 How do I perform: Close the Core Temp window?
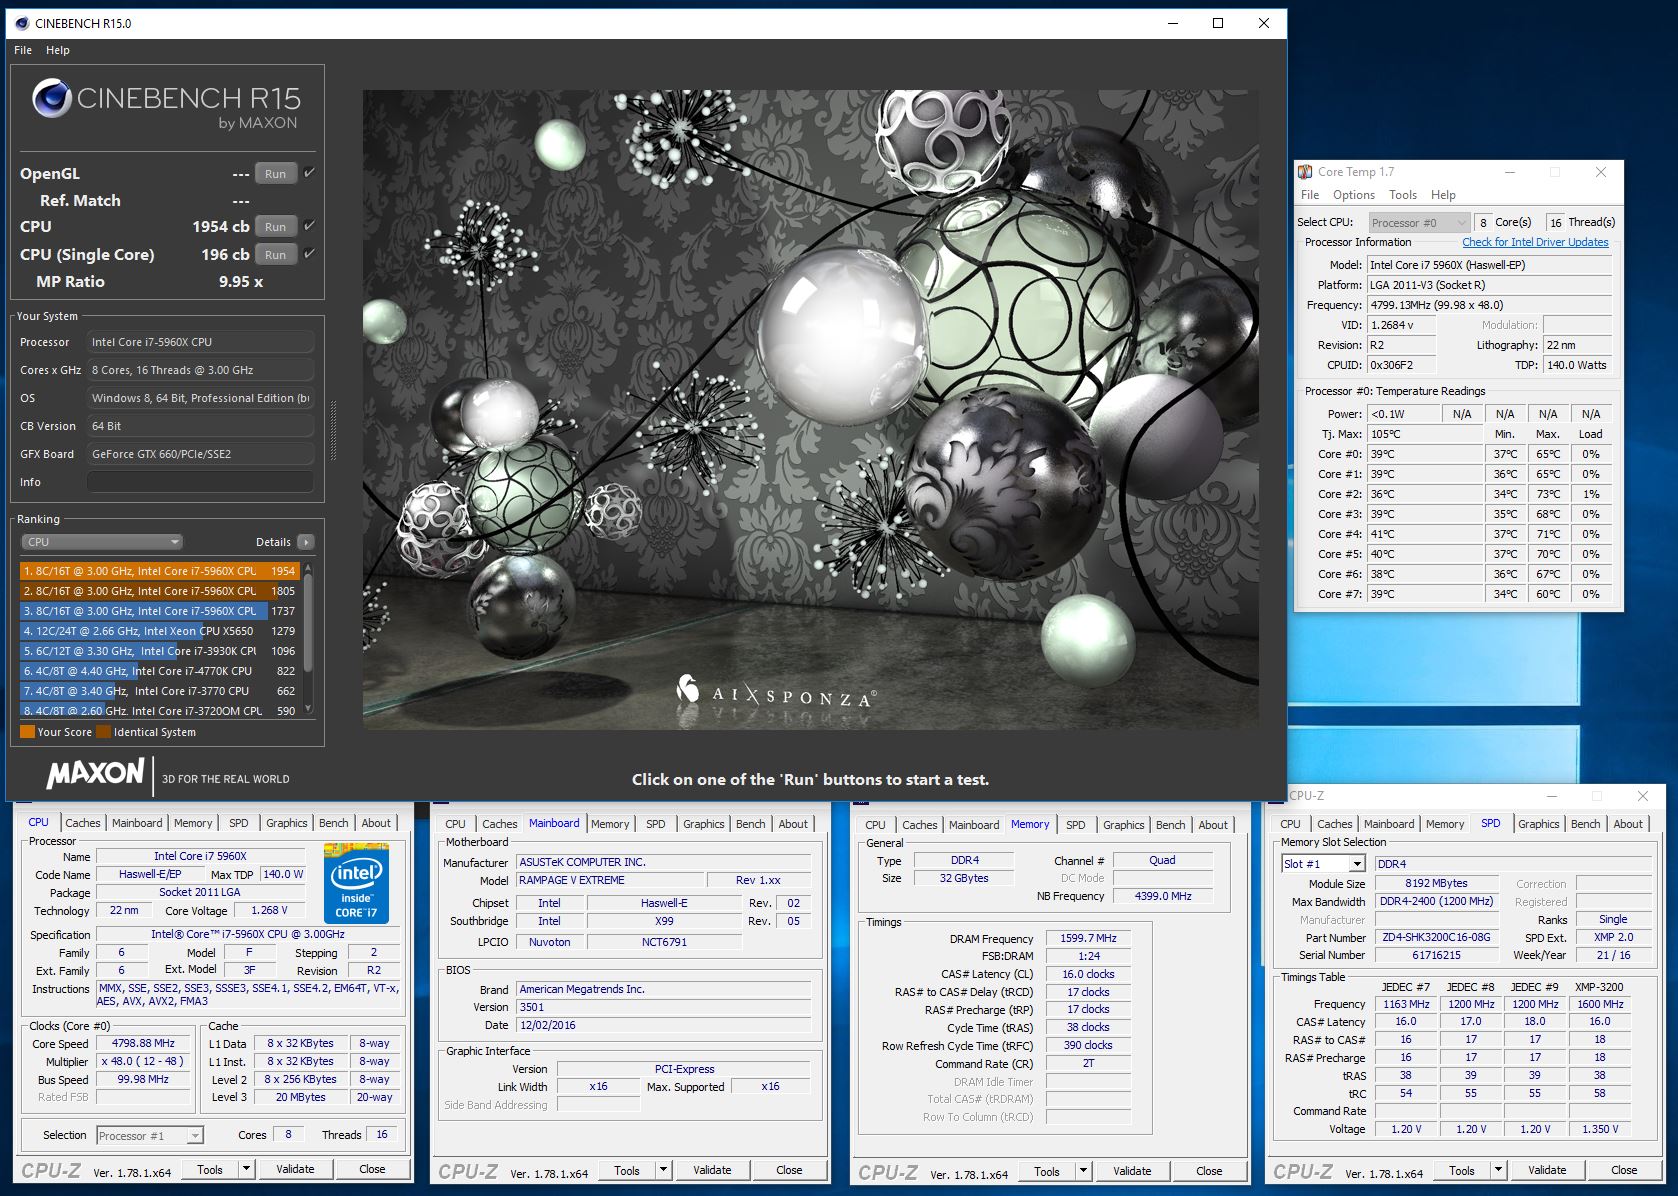coord(1601,172)
